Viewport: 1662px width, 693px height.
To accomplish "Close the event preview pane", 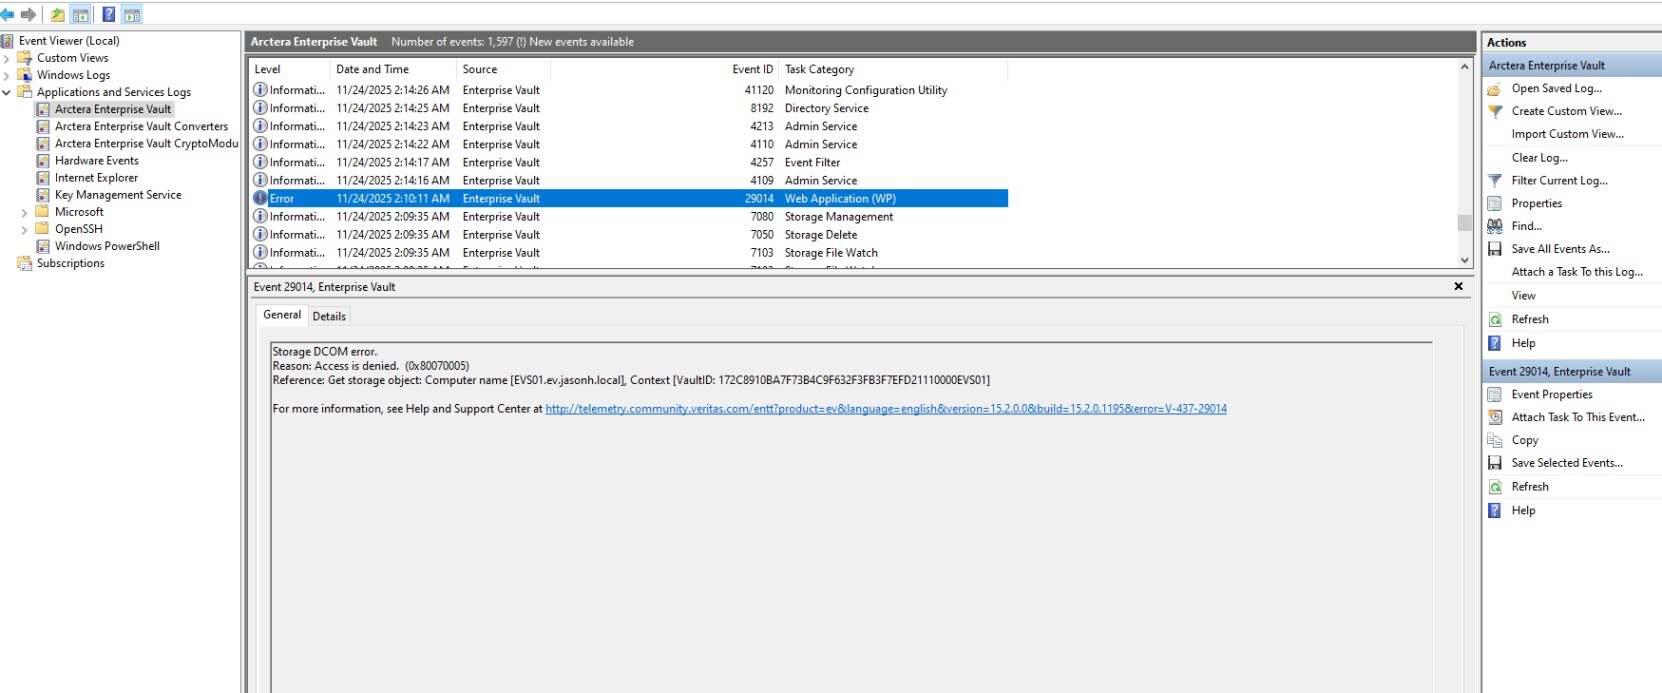I will coord(1458,286).
